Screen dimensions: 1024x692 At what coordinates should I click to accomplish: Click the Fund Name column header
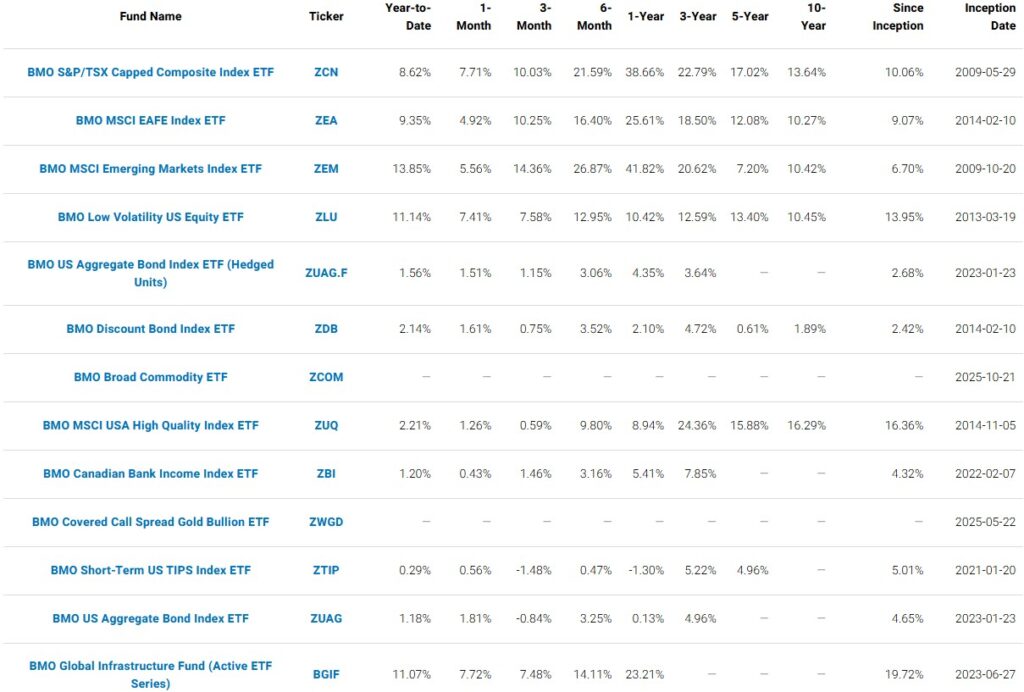(150, 16)
